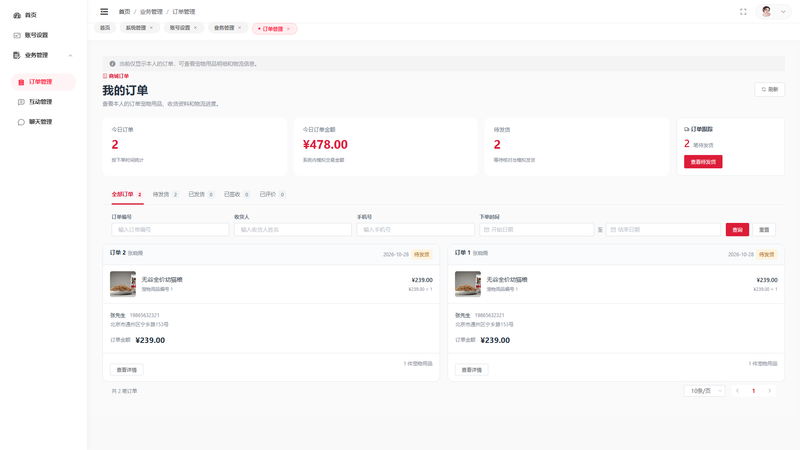Click product name 无谷全价幼猫粮 in 订单 2

coord(162,280)
